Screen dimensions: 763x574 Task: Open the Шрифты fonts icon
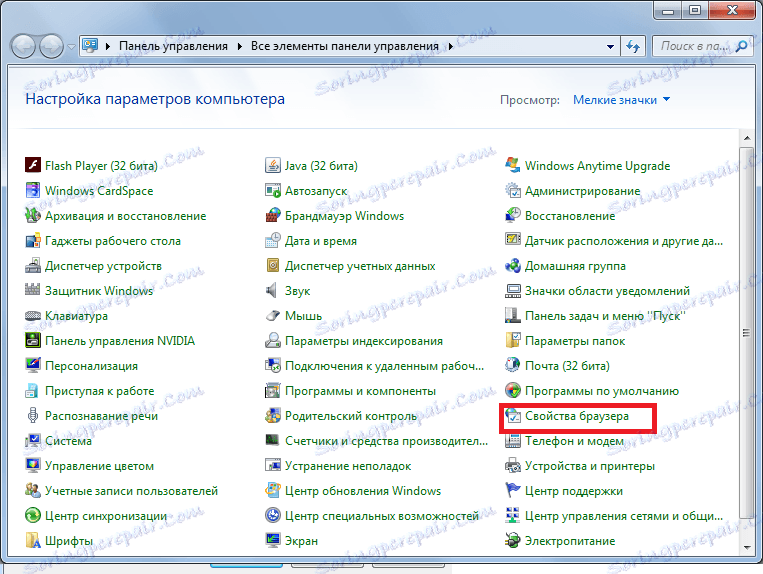[33, 540]
